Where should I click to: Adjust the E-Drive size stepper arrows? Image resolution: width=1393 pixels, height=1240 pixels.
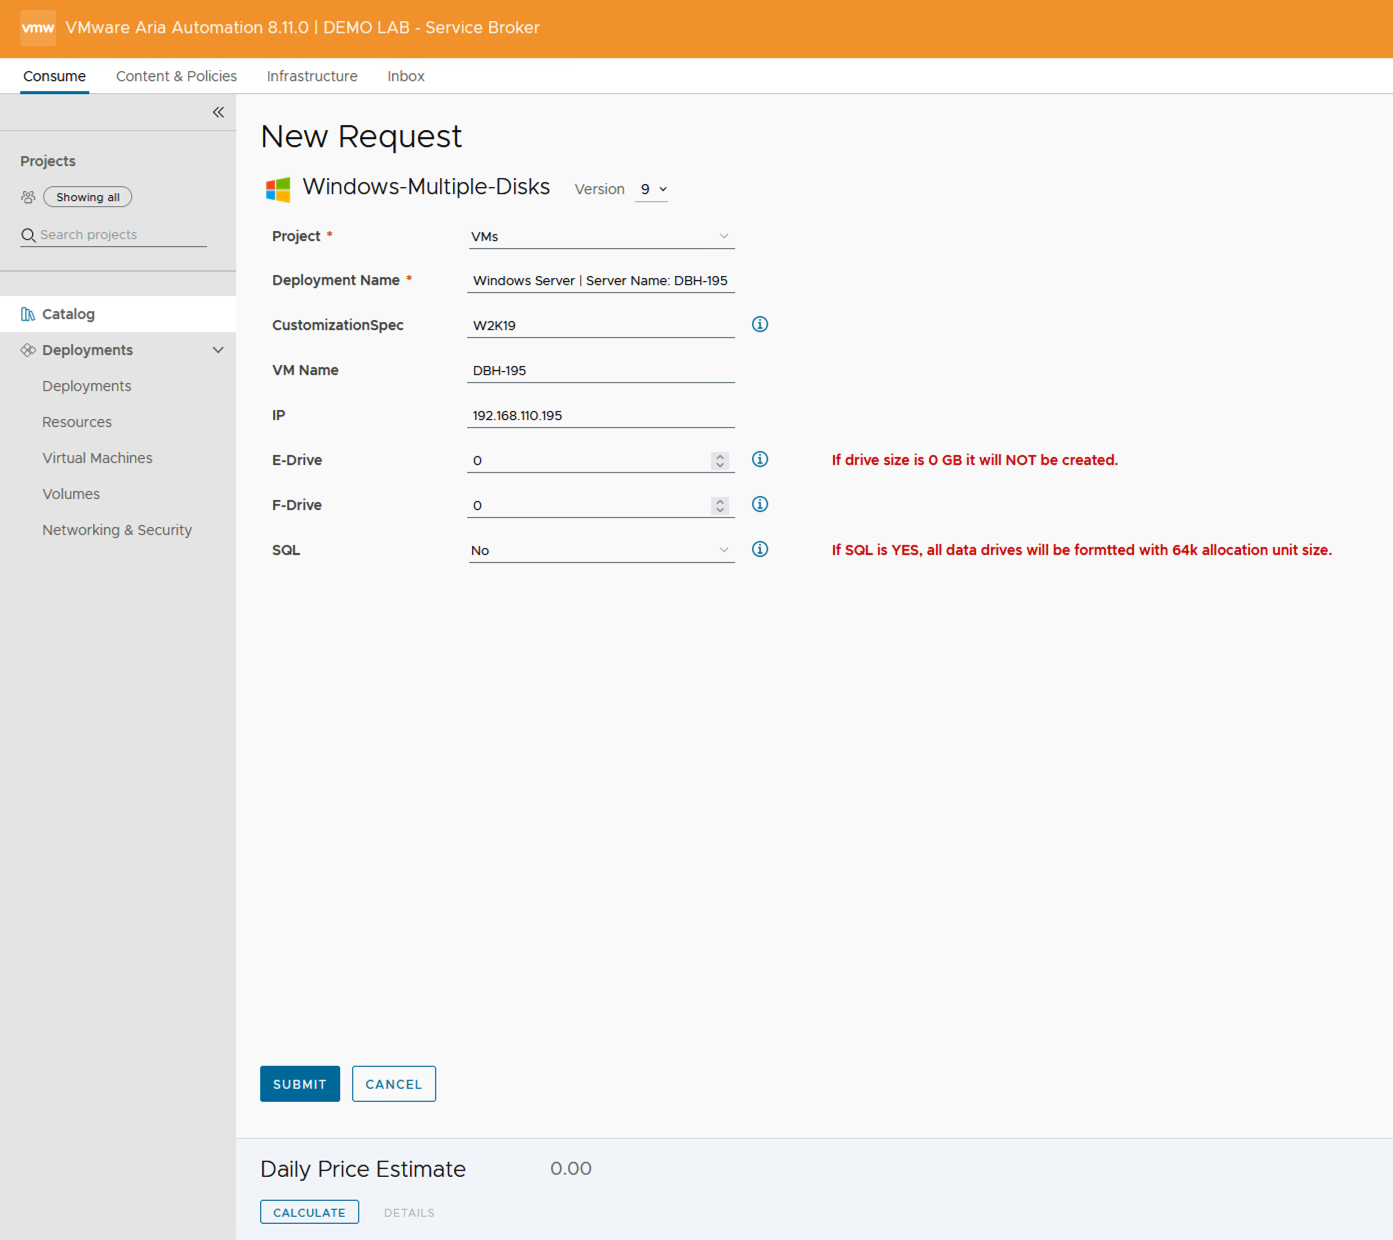tap(720, 460)
